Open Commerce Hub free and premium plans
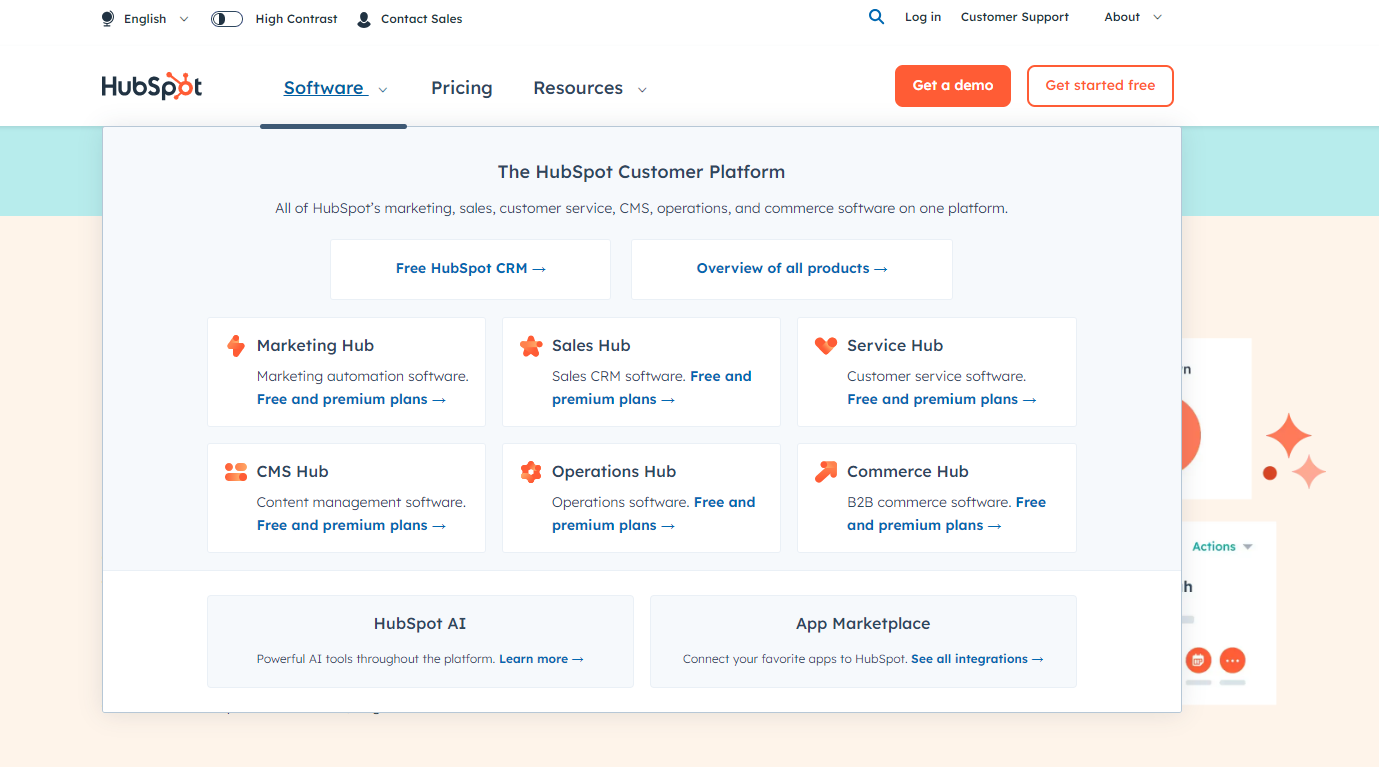The height and width of the screenshot is (767, 1379). tap(946, 514)
